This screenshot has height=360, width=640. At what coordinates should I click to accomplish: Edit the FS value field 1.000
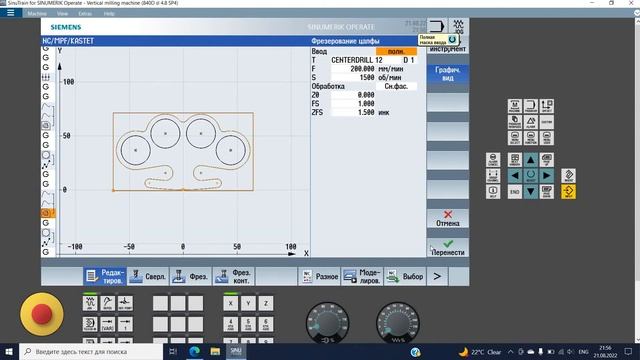pos(353,104)
